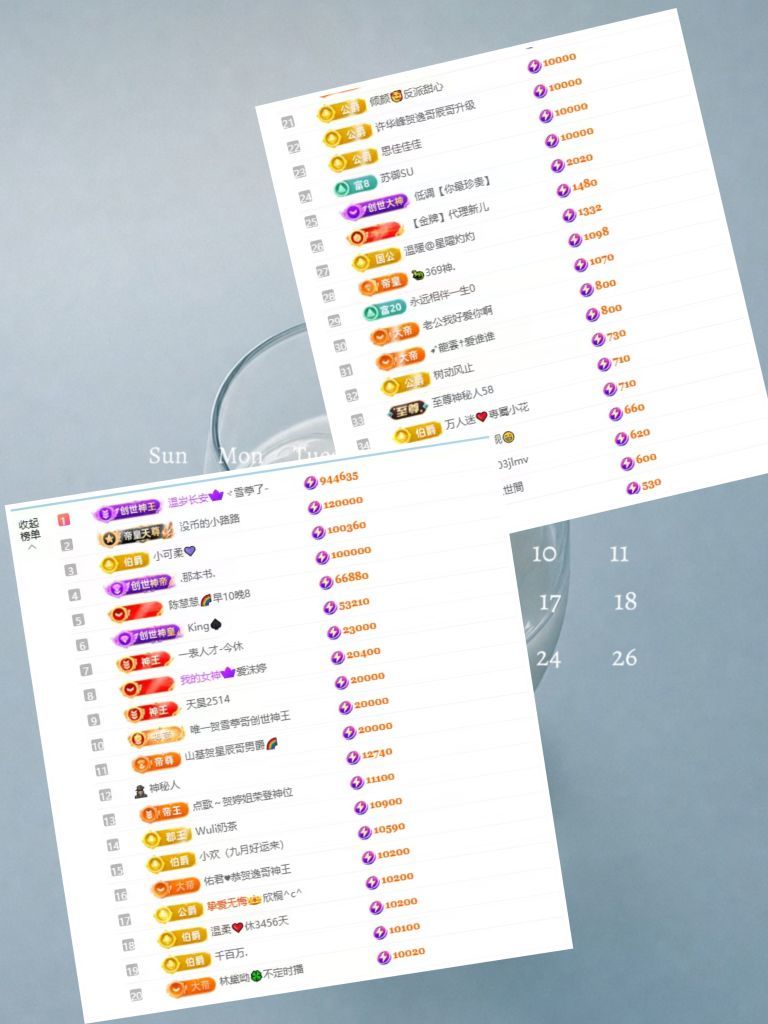The image size is (768, 1024).
Task: Click 伯爵 badge beside 小欢(九月好运来)
Action: pyautogui.click(x=171, y=863)
